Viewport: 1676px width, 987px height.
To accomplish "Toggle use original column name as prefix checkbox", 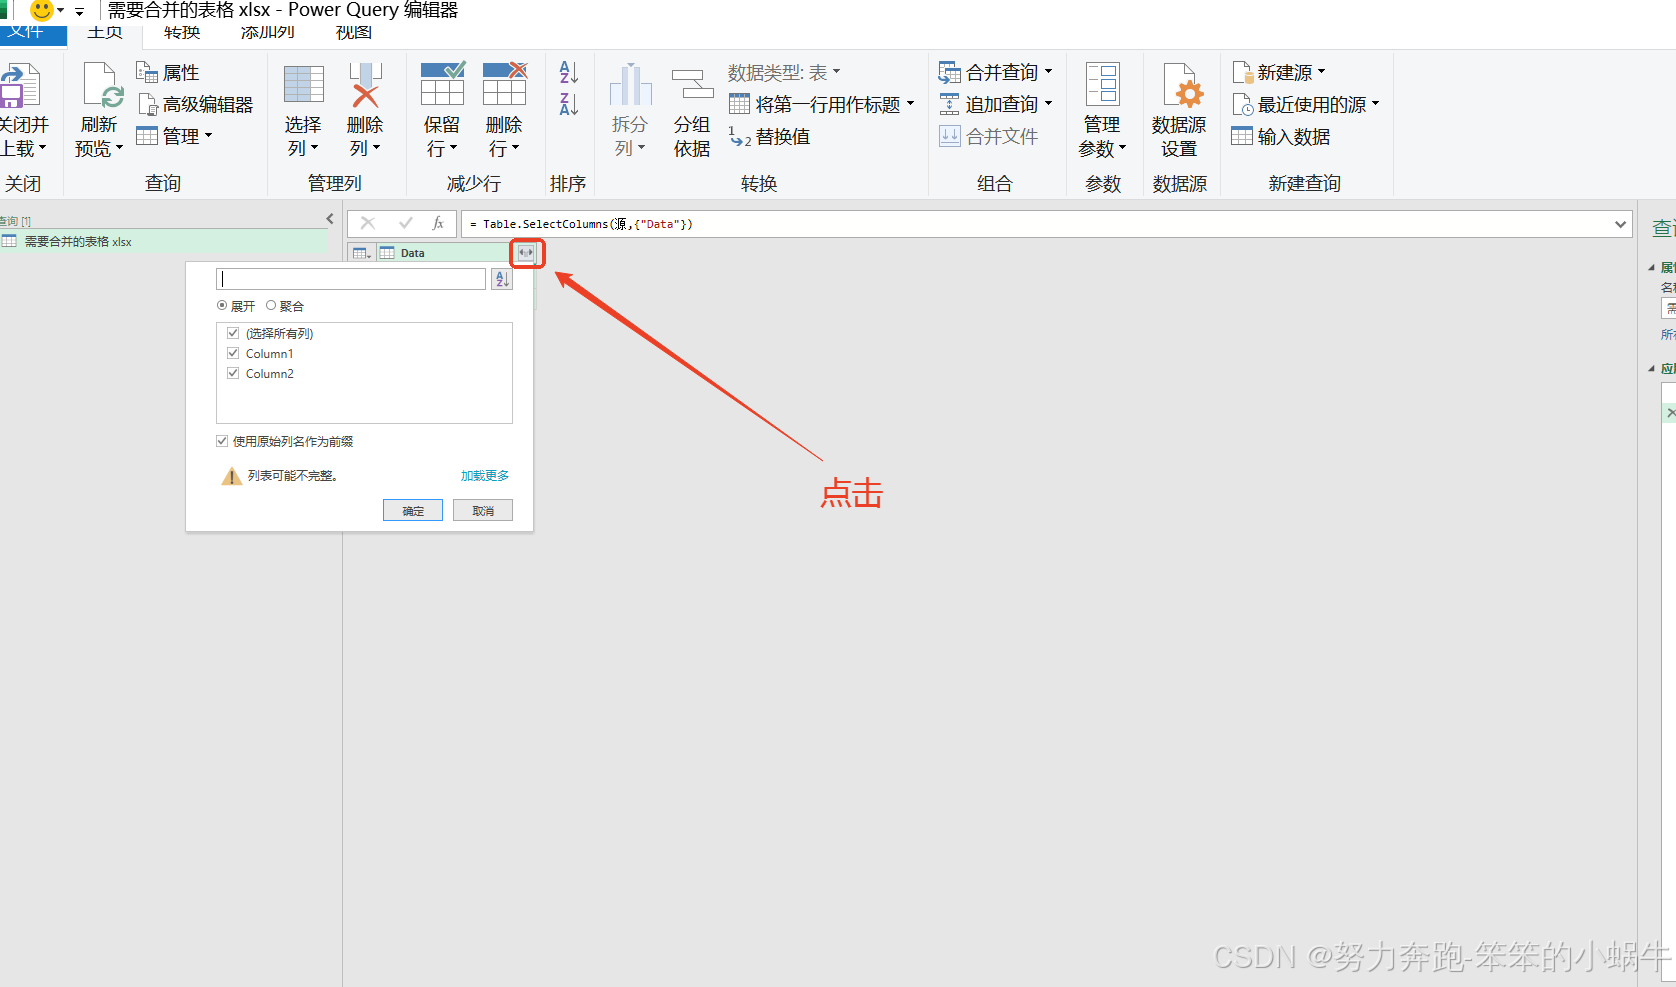I will [x=222, y=441].
